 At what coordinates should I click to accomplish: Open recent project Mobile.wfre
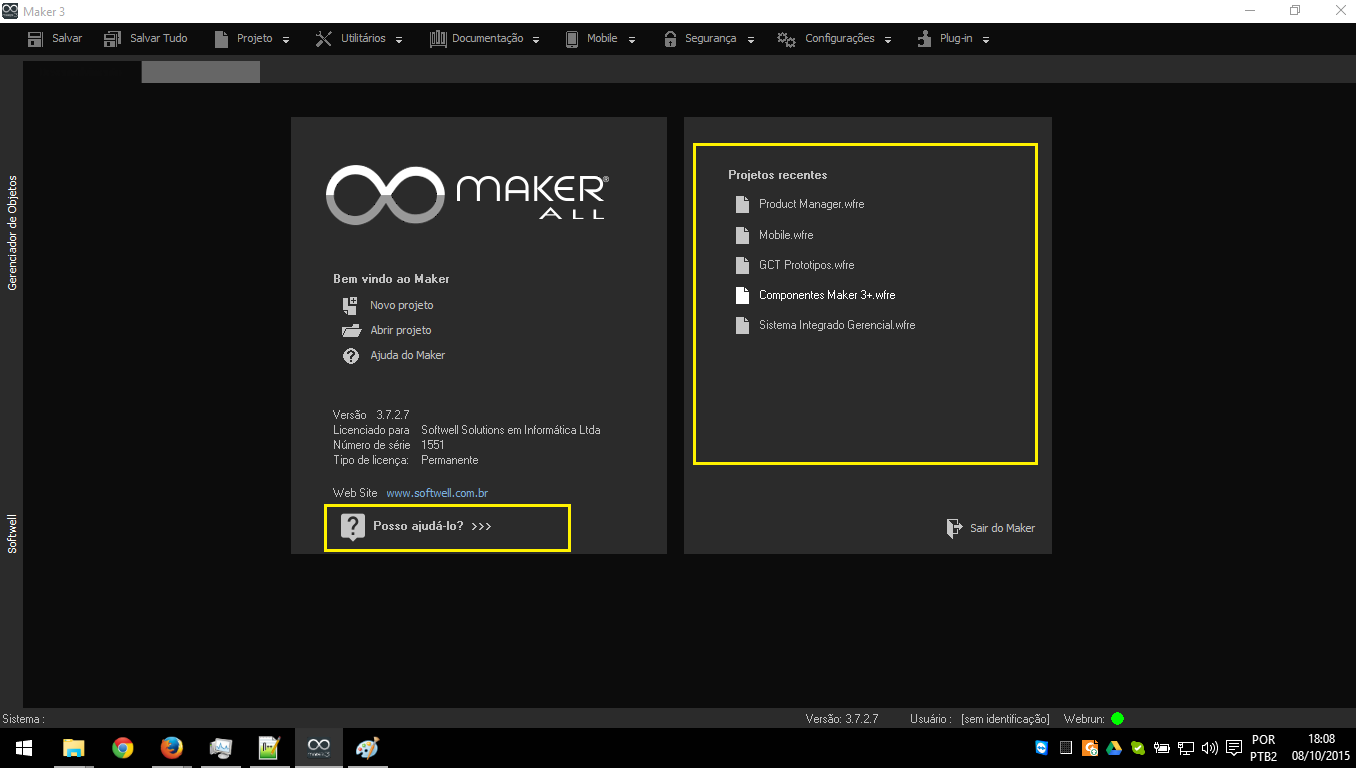(786, 236)
